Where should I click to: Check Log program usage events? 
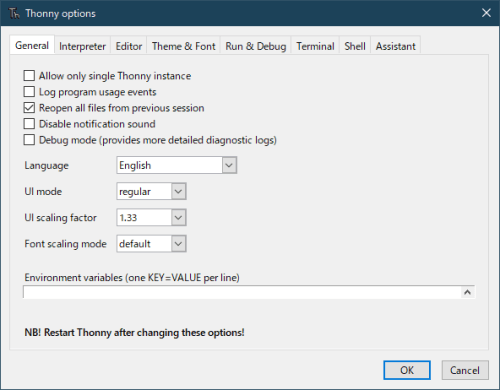(29, 92)
